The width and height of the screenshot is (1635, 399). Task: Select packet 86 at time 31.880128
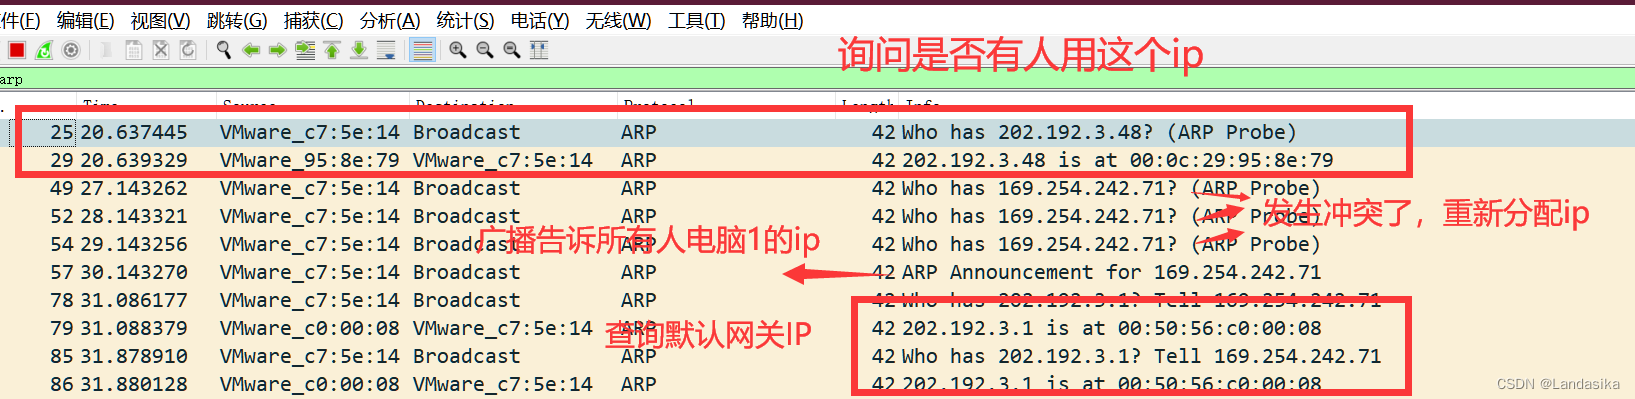click(817, 384)
